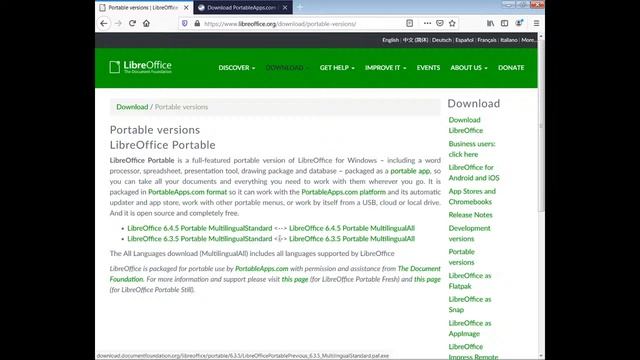640x360 pixels.
Task: Select Deutsch language link
Action: 442,40
